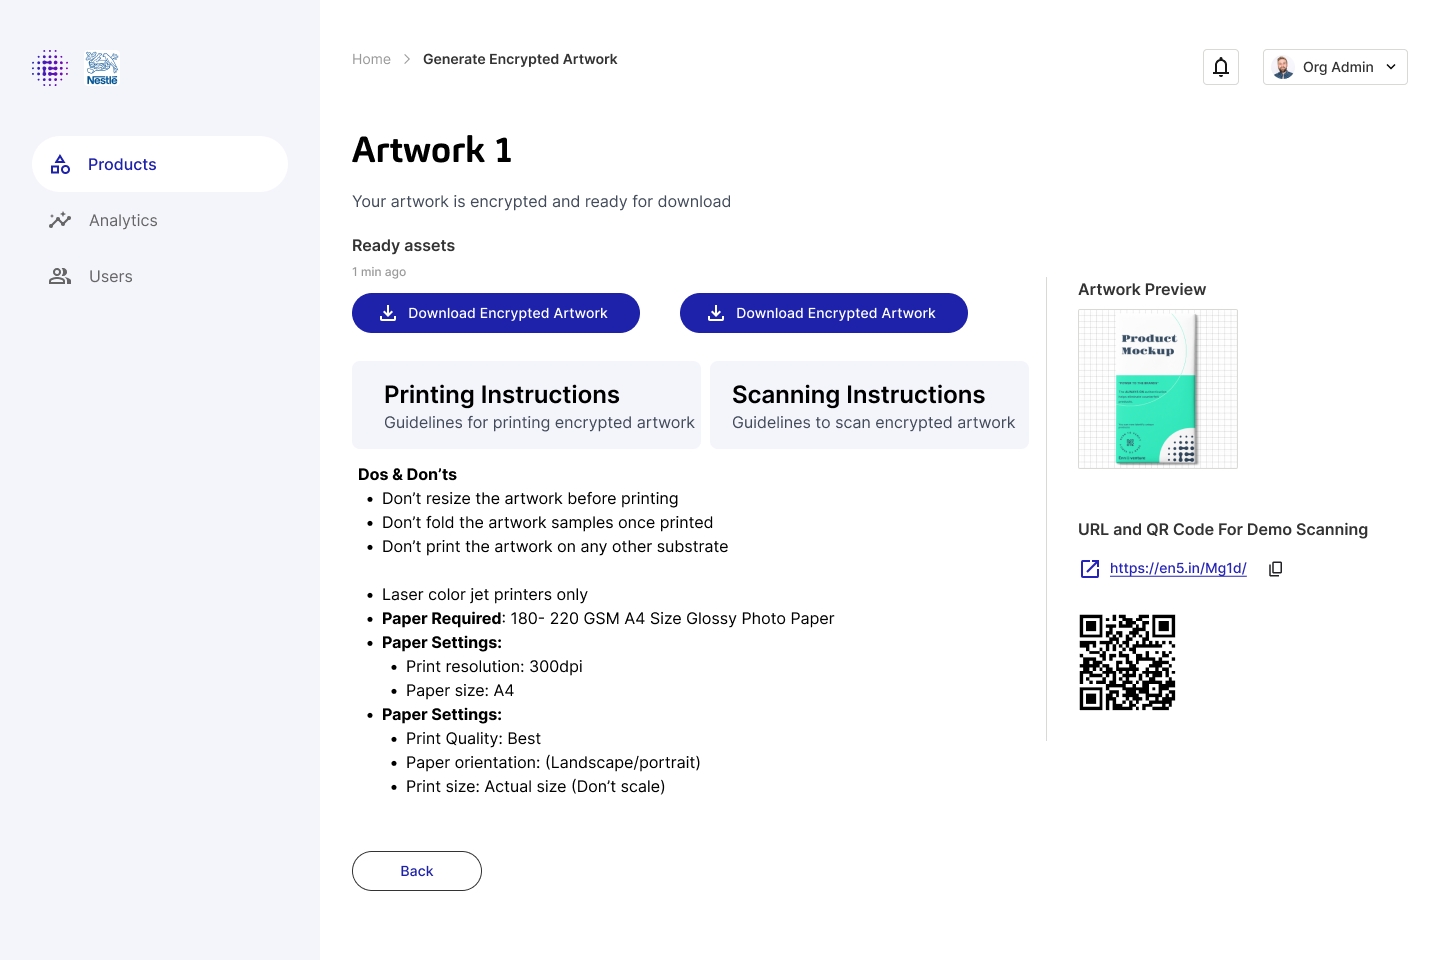
Task: Copy the demo scanning URL
Action: click(1275, 569)
